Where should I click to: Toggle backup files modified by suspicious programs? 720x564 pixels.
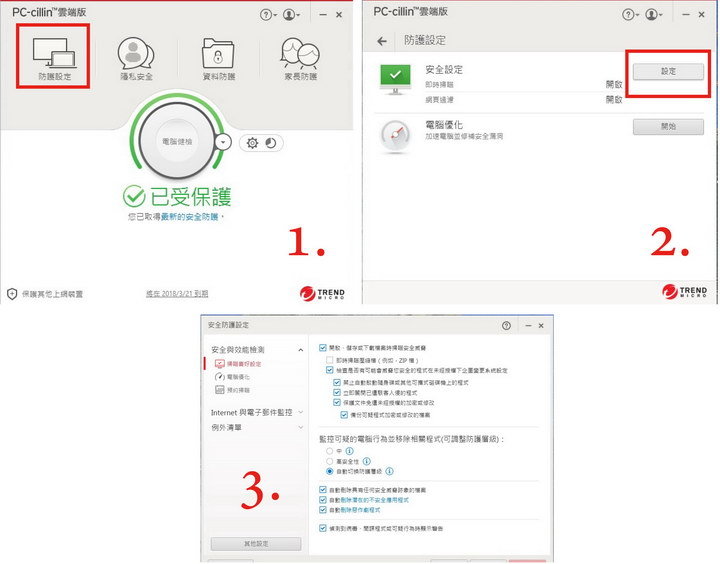coord(344,414)
